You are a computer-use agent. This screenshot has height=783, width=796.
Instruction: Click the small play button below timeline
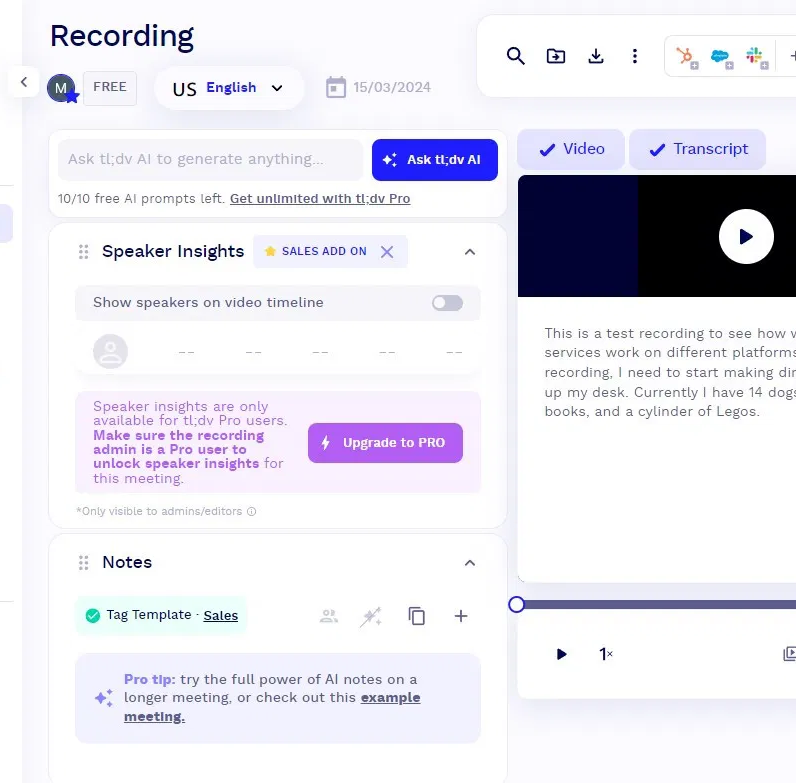pyautogui.click(x=561, y=654)
